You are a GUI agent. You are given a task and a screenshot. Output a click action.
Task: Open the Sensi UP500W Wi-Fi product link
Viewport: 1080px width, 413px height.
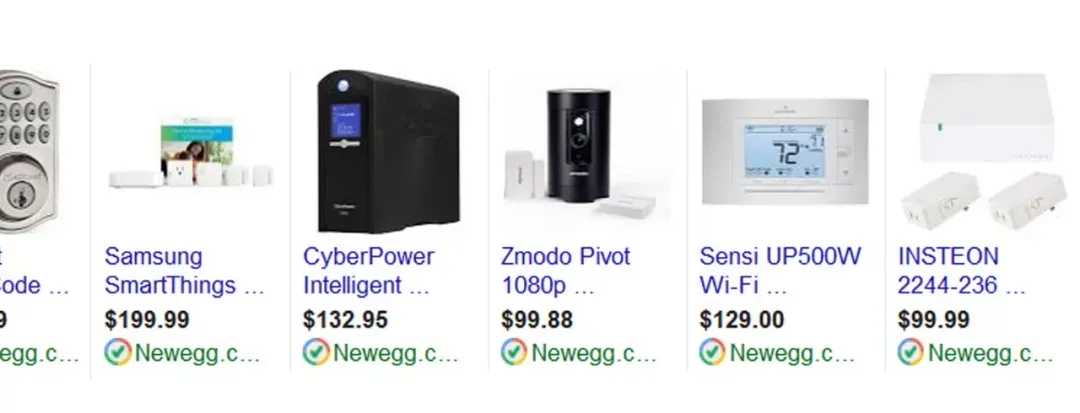coord(780,271)
